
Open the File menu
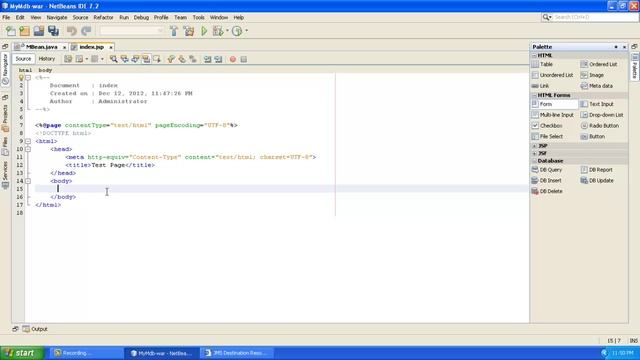coord(6,18)
